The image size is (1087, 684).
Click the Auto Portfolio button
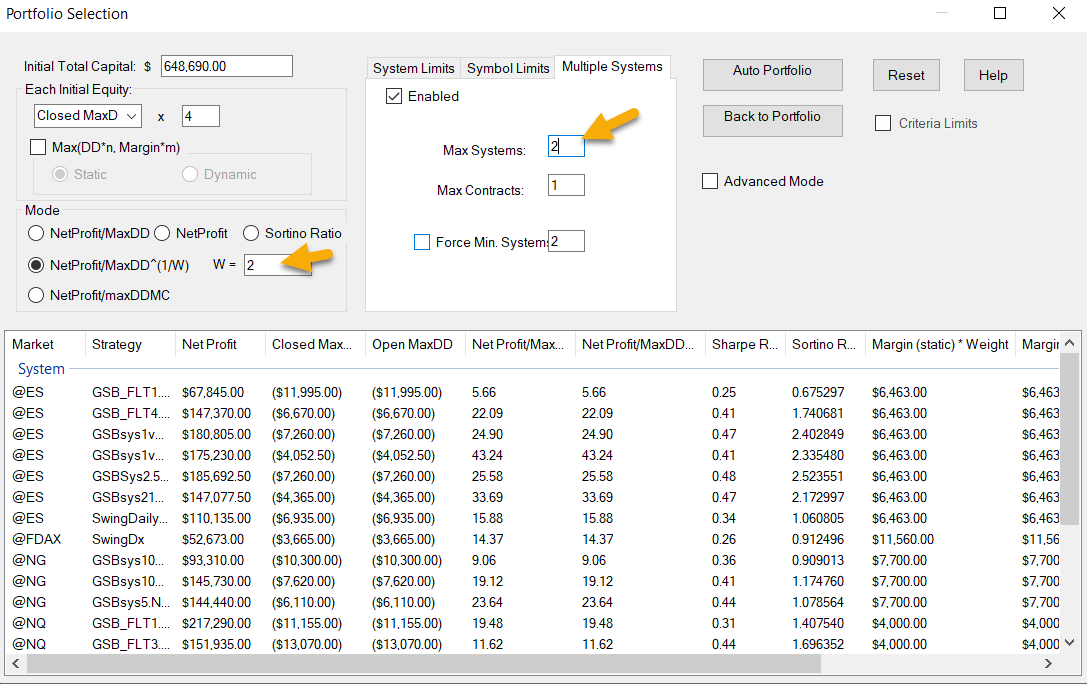pyautogui.click(x=772, y=72)
